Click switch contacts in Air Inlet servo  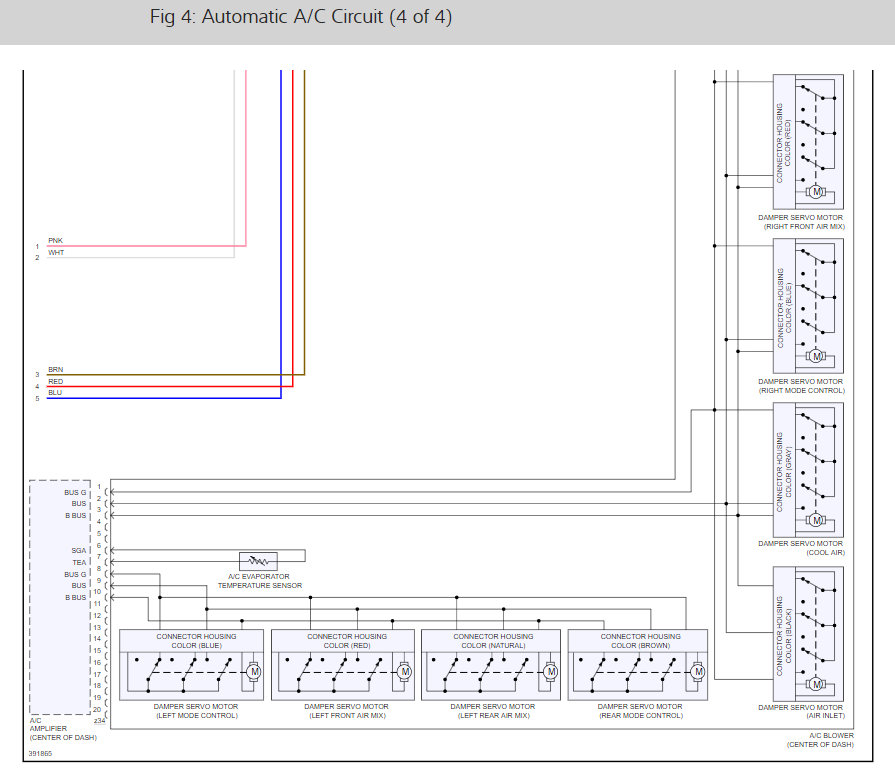[x=818, y=625]
